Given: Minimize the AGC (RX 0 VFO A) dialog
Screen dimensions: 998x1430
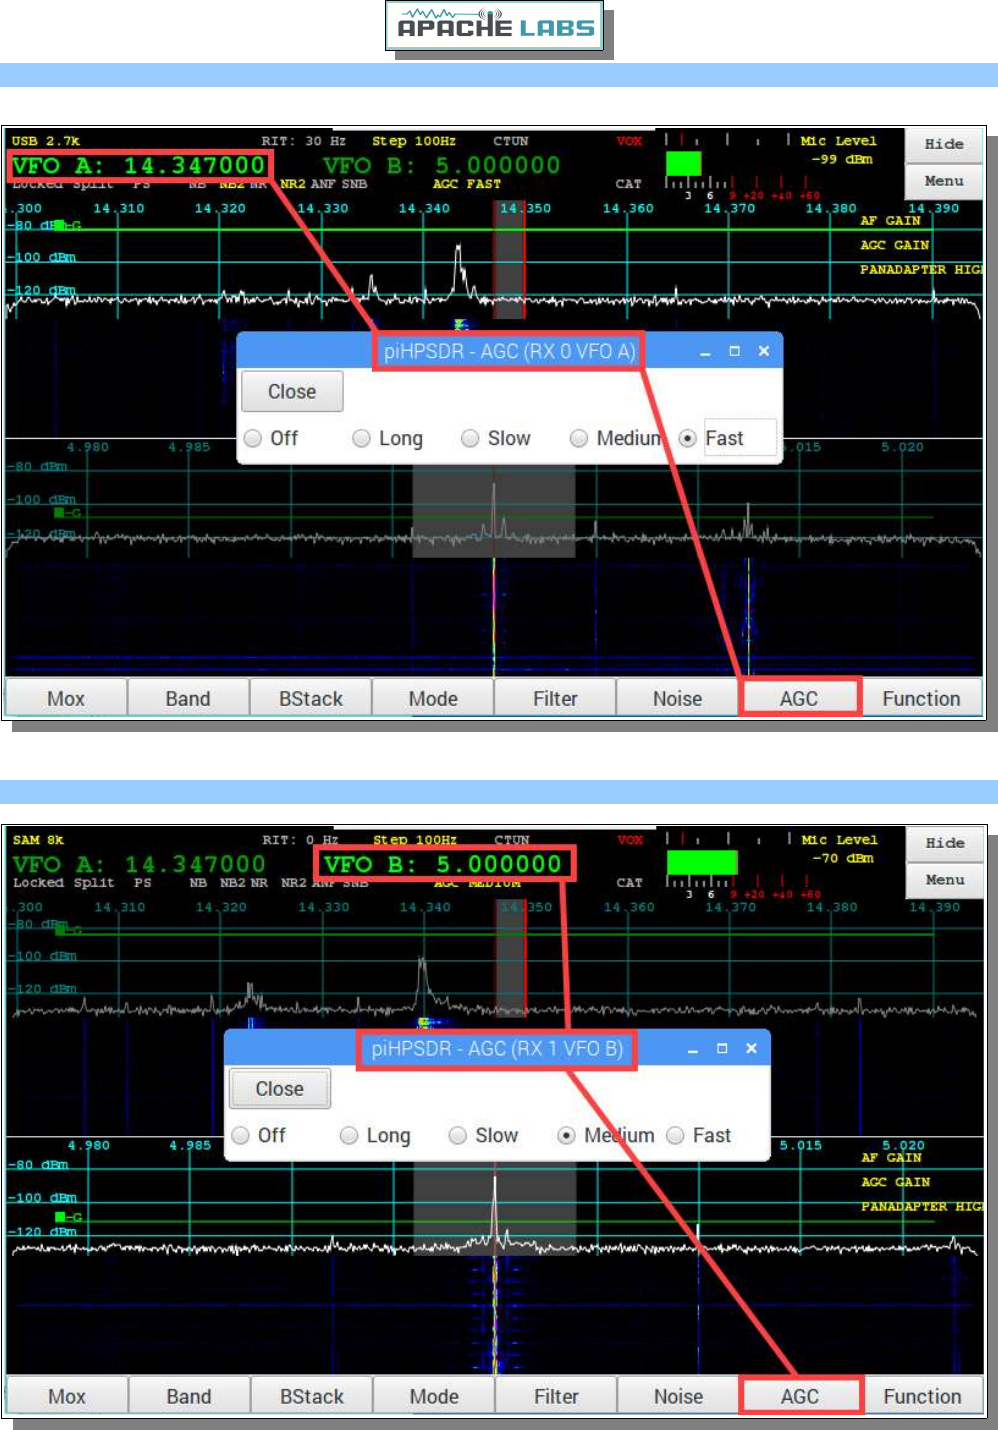Looking at the screenshot, I should [705, 352].
